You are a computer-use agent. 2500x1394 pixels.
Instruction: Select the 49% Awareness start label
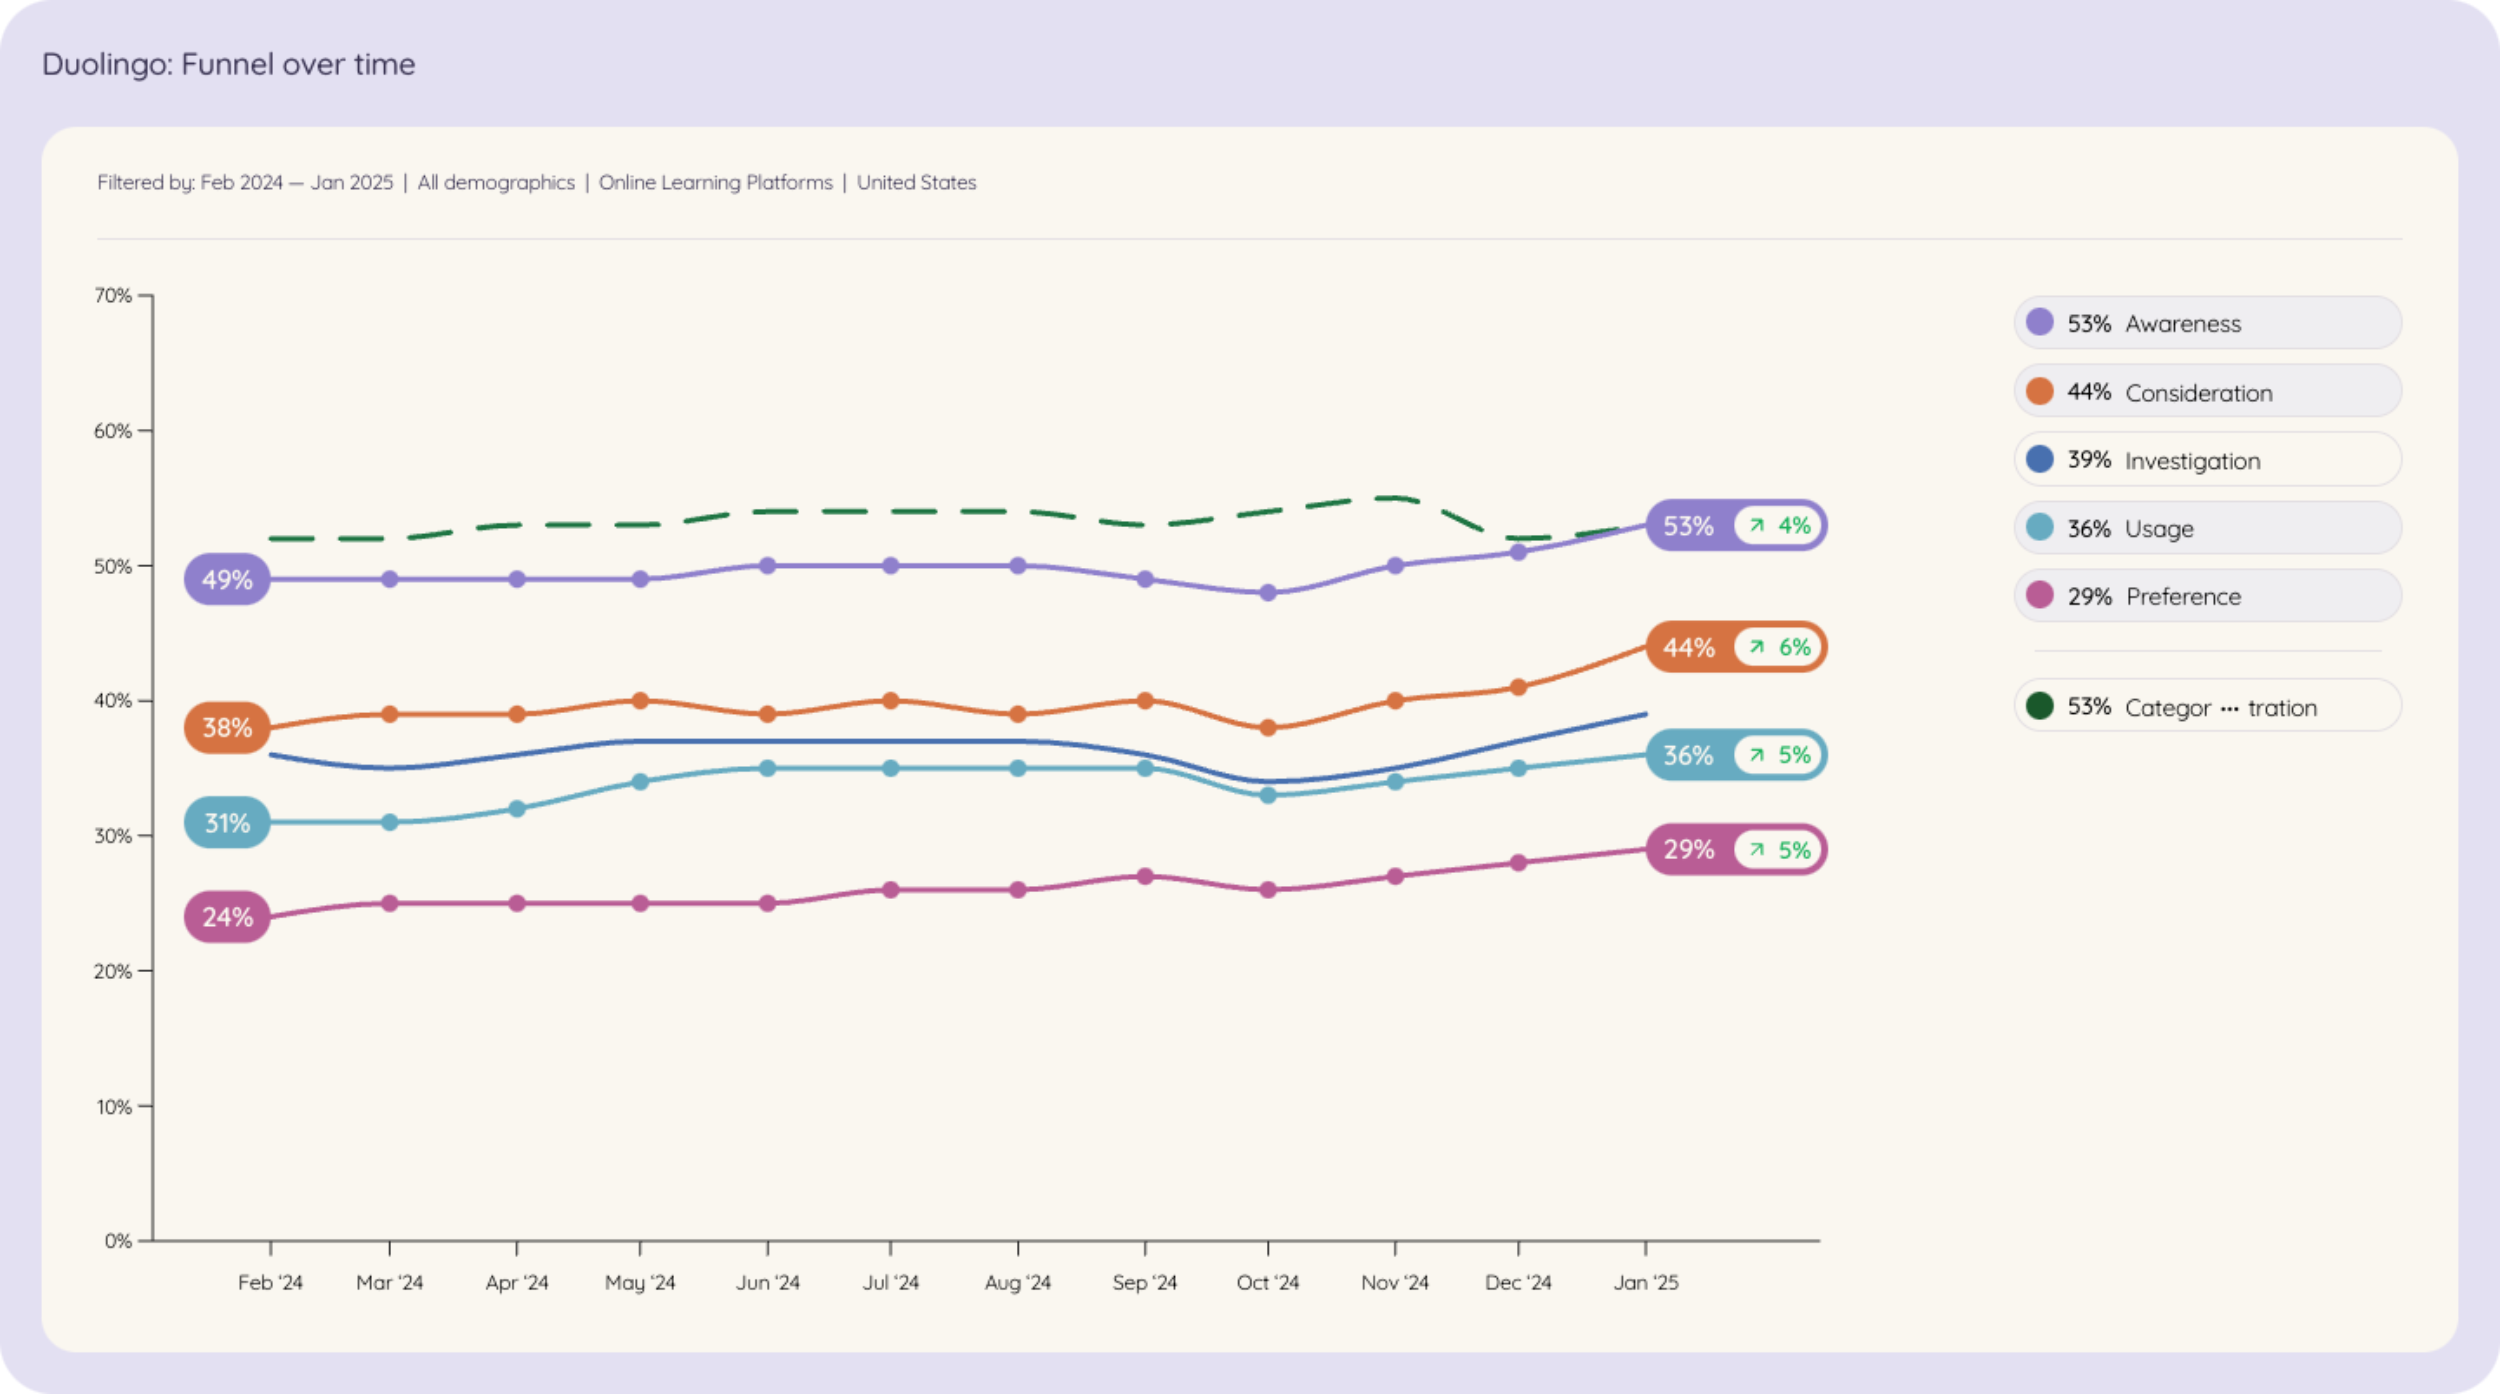227,580
